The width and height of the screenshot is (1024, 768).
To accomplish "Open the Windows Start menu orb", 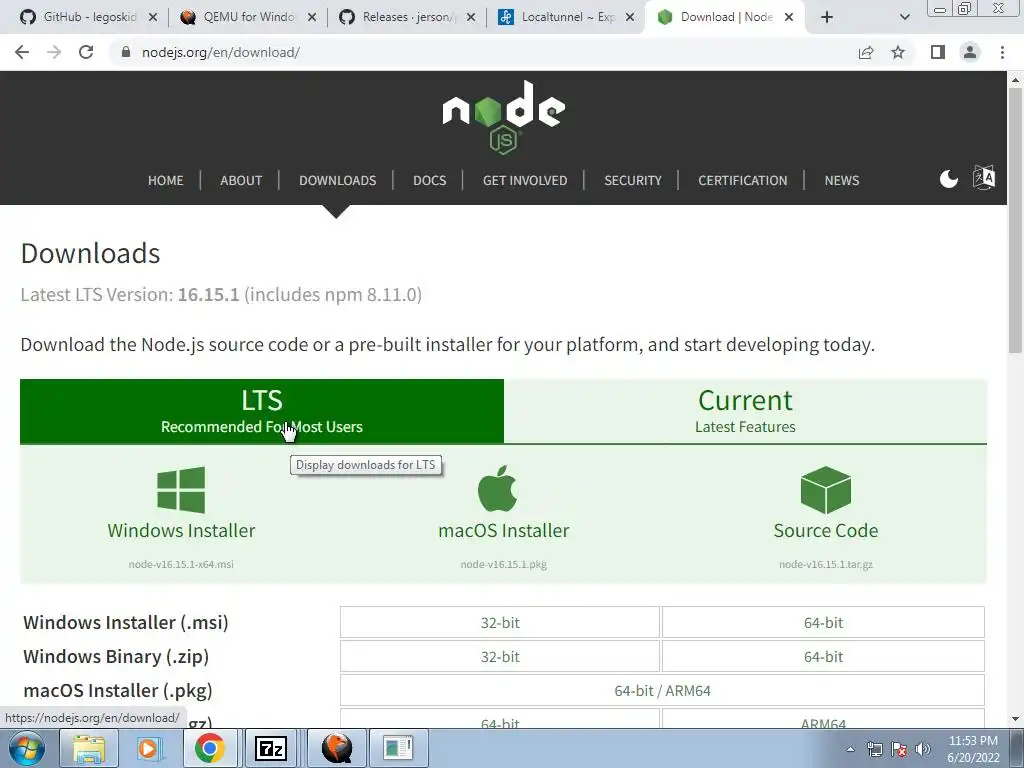I will click(26, 748).
